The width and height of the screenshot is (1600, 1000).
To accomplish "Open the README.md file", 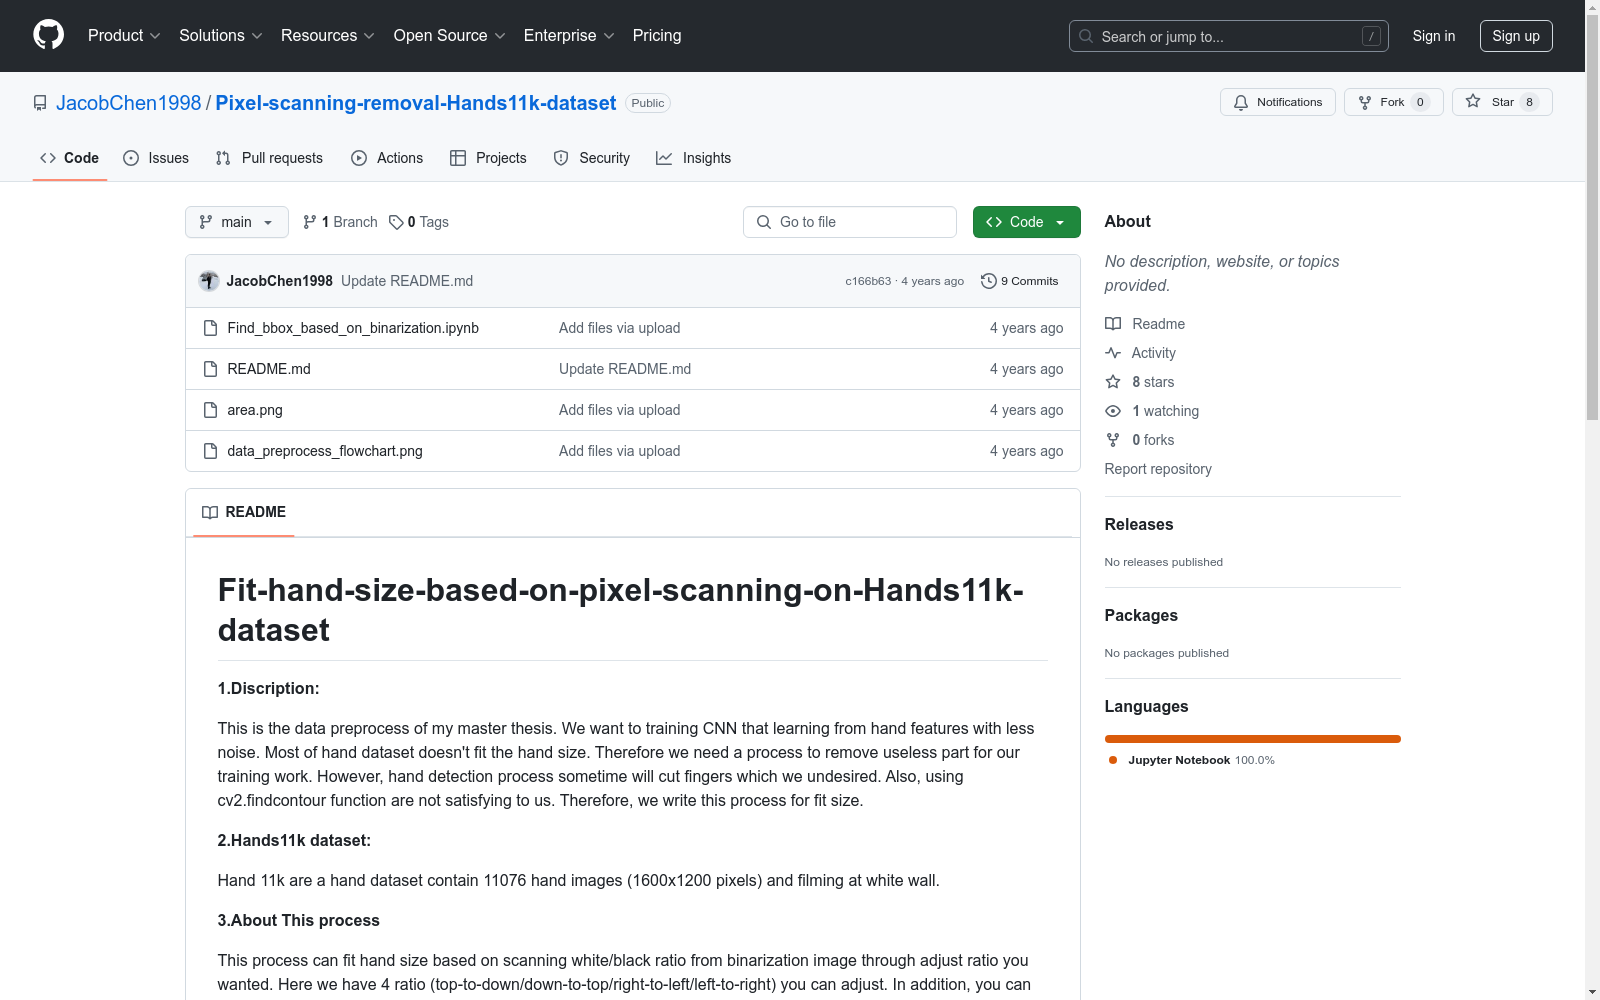I will coord(269,369).
